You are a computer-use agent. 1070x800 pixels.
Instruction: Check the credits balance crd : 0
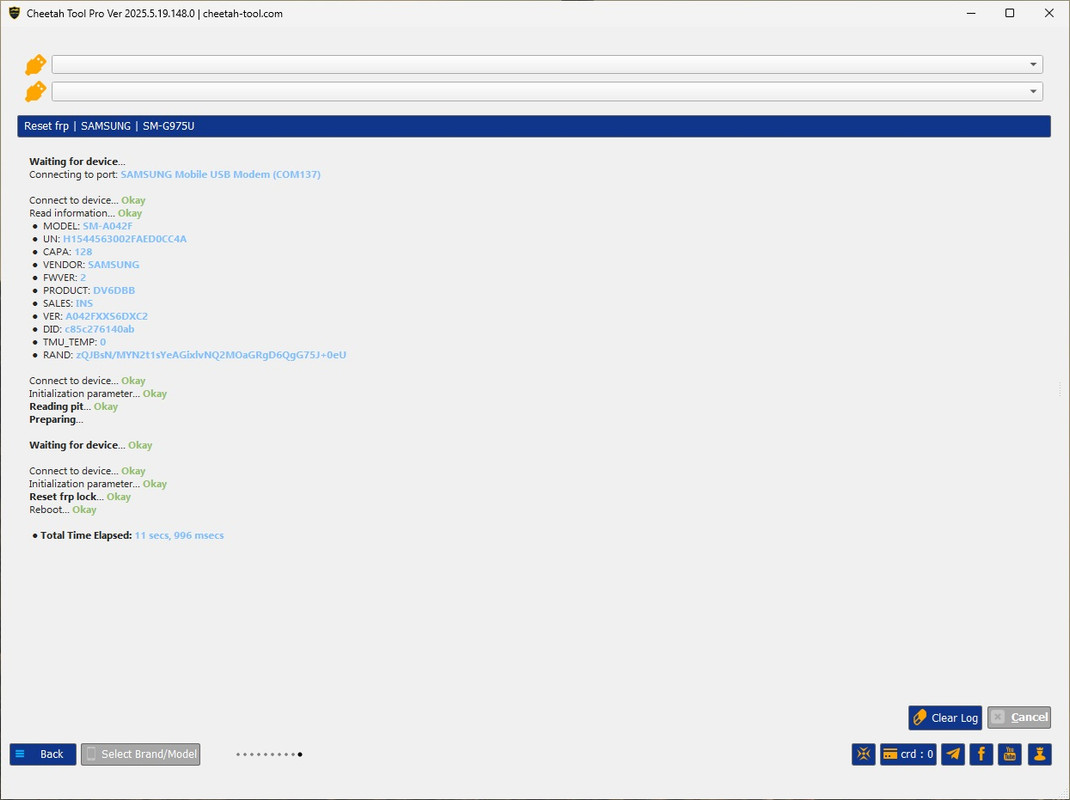point(908,754)
